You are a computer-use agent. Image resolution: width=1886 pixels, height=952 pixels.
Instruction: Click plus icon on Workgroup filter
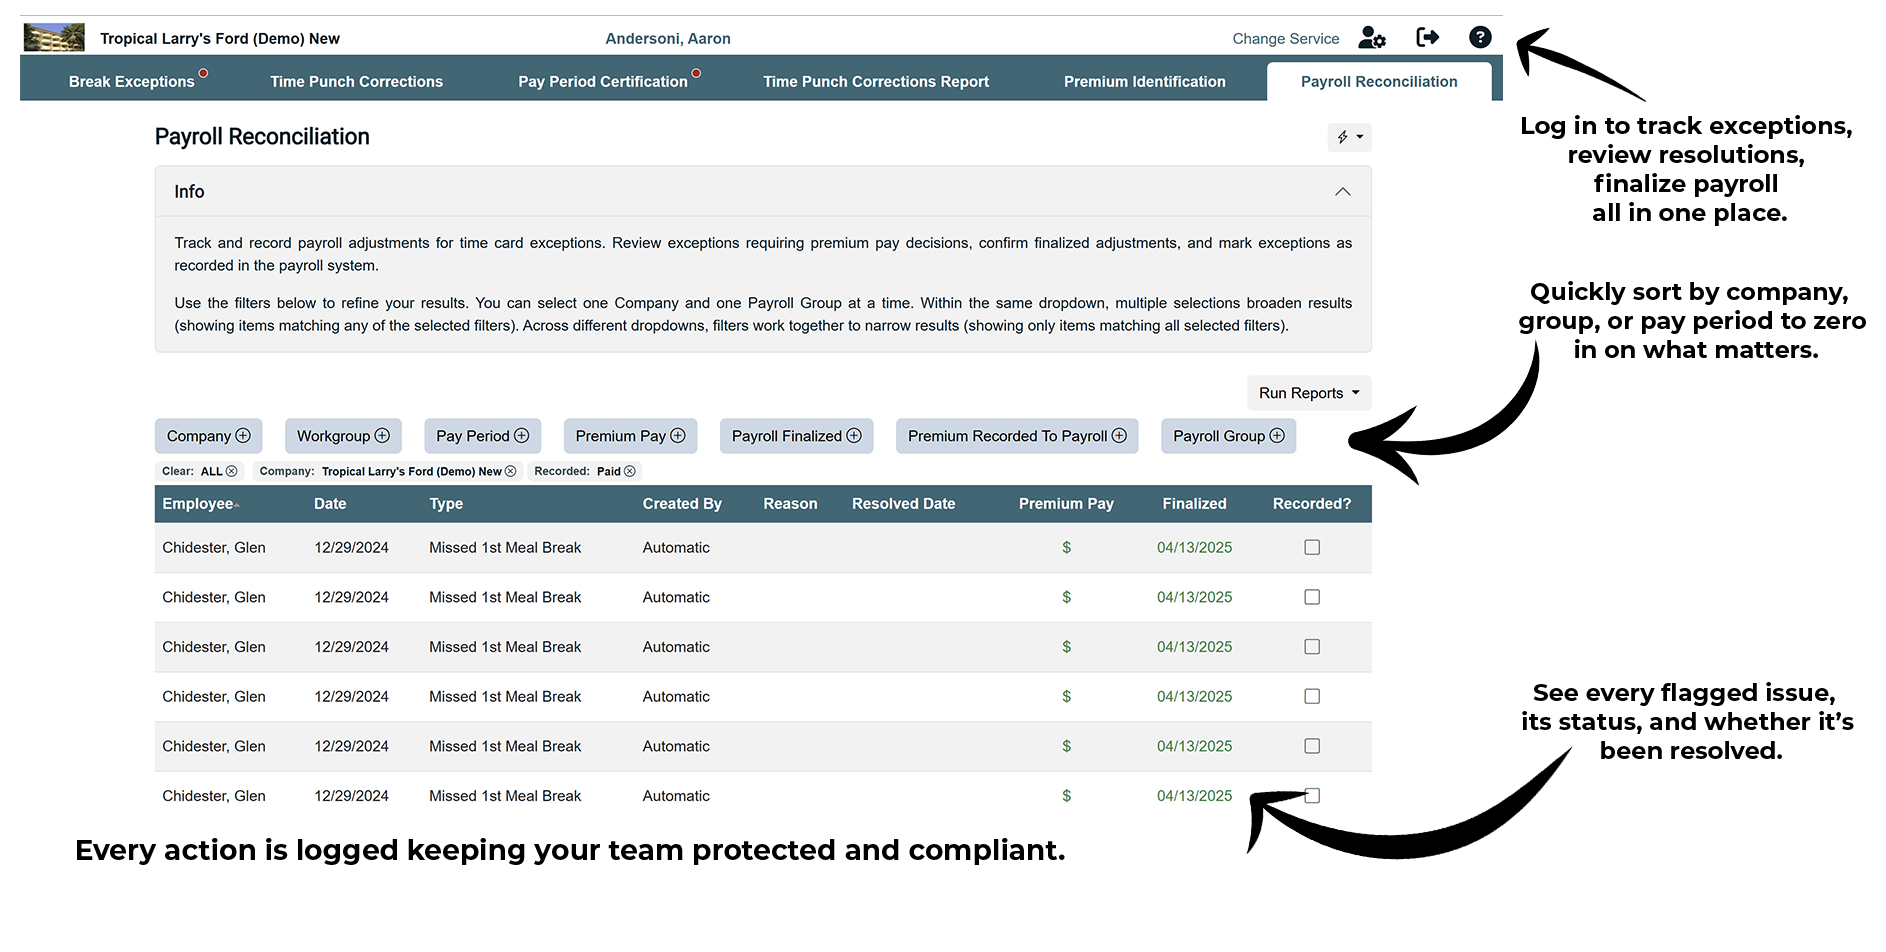[x=382, y=436]
